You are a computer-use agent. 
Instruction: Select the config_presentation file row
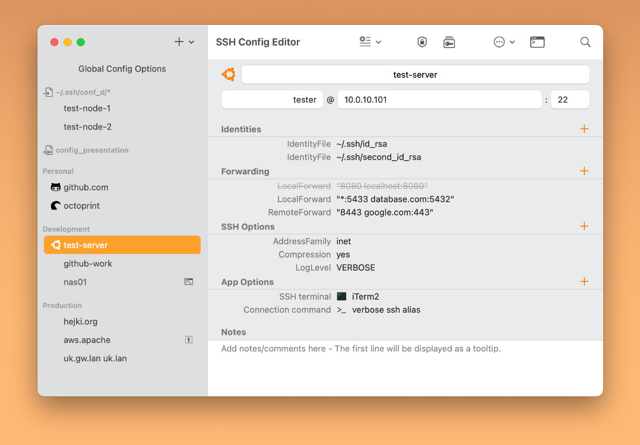point(122,150)
